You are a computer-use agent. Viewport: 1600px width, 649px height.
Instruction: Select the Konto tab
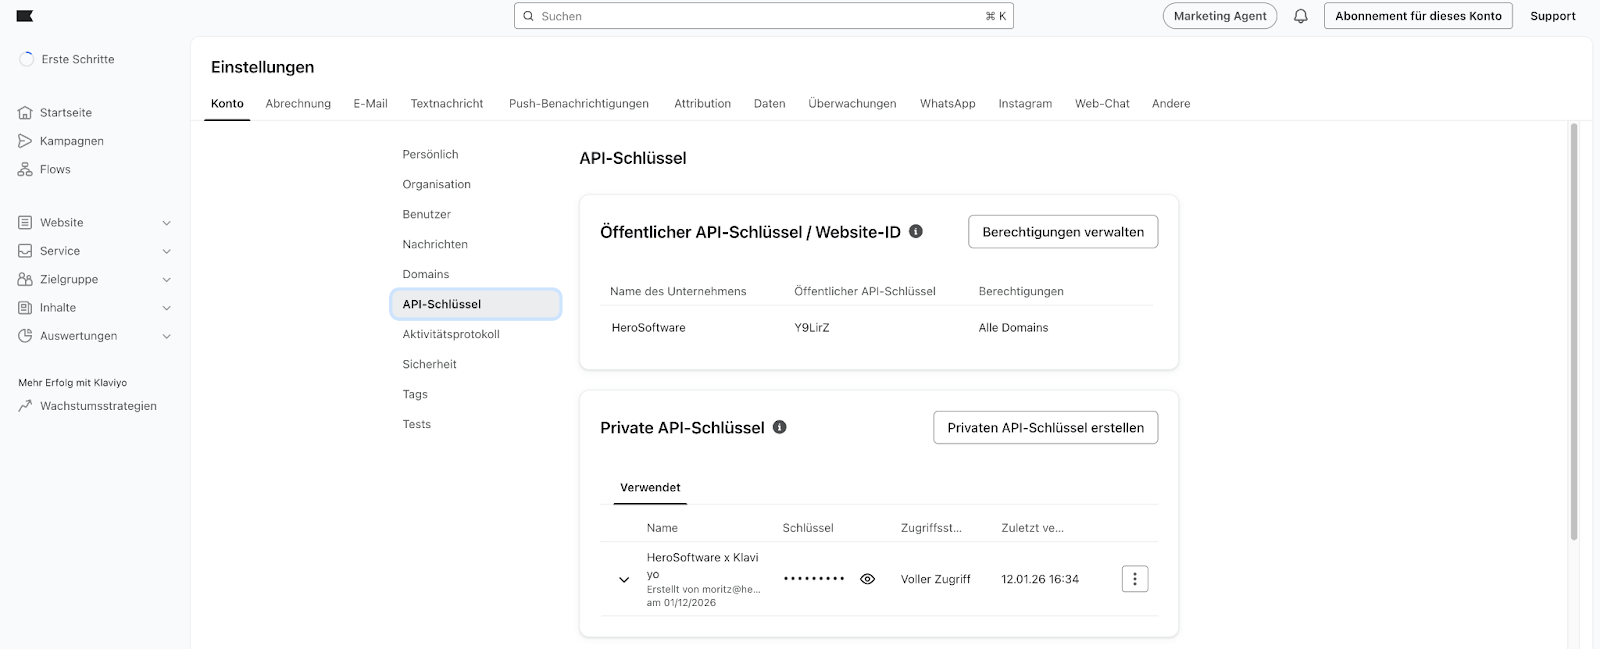point(227,103)
